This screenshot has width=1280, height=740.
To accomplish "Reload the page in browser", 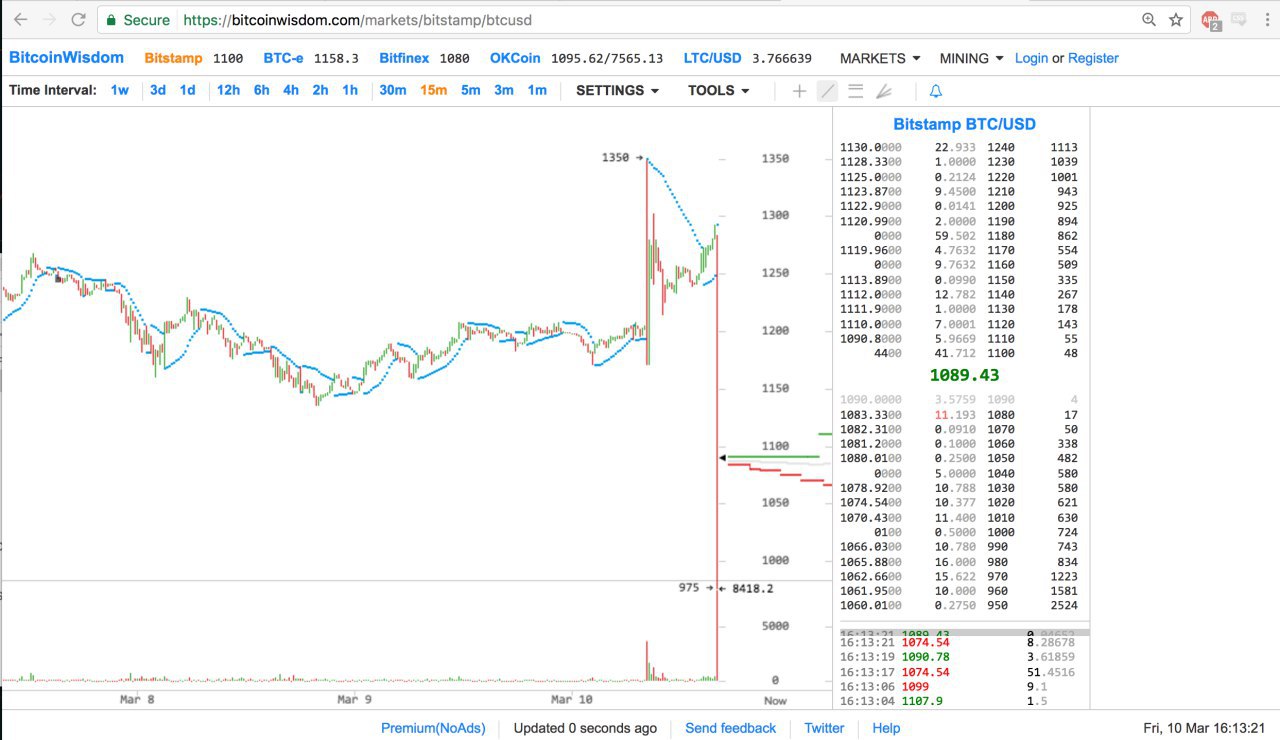I will pyautogui.click(x=78, y=19).
